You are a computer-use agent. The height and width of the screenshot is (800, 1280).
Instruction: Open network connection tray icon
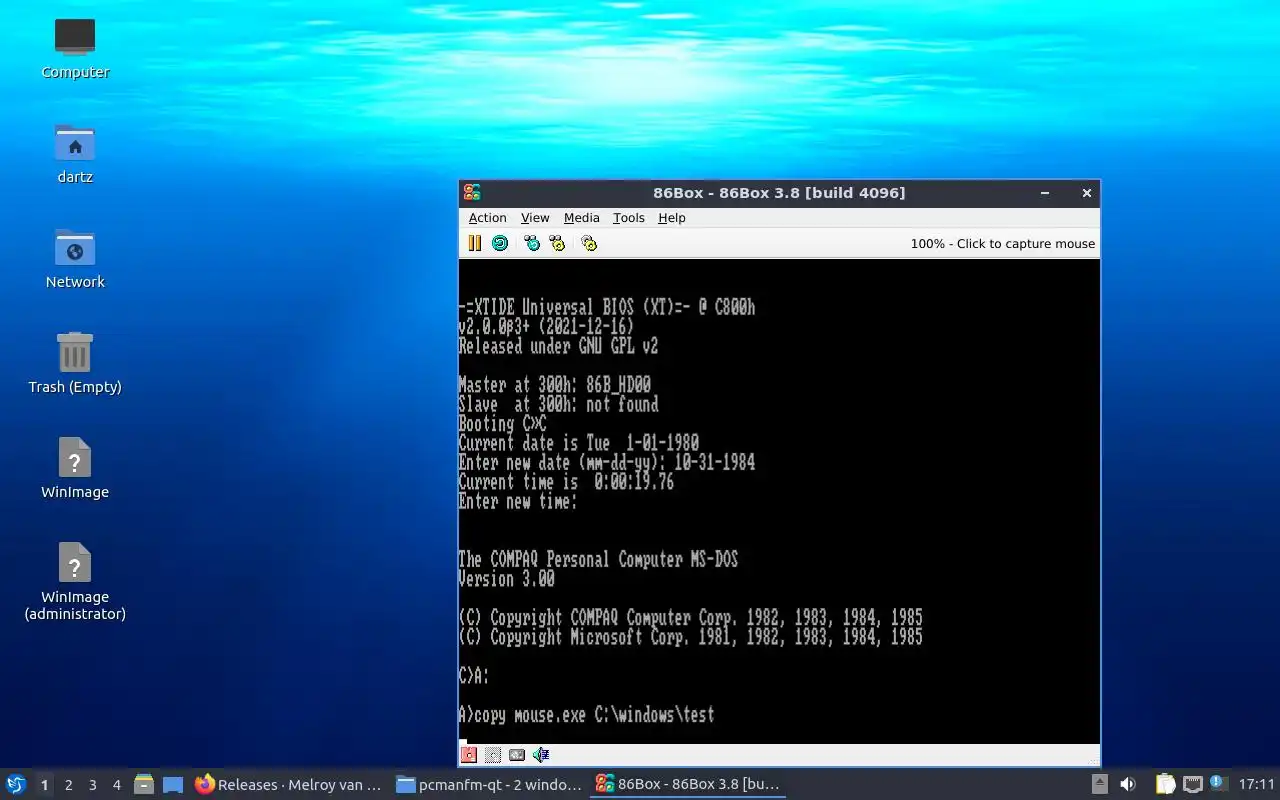1192,785
